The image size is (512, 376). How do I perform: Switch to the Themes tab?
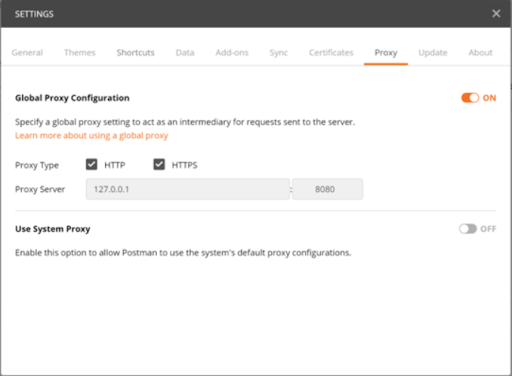[x=80, y=53]
